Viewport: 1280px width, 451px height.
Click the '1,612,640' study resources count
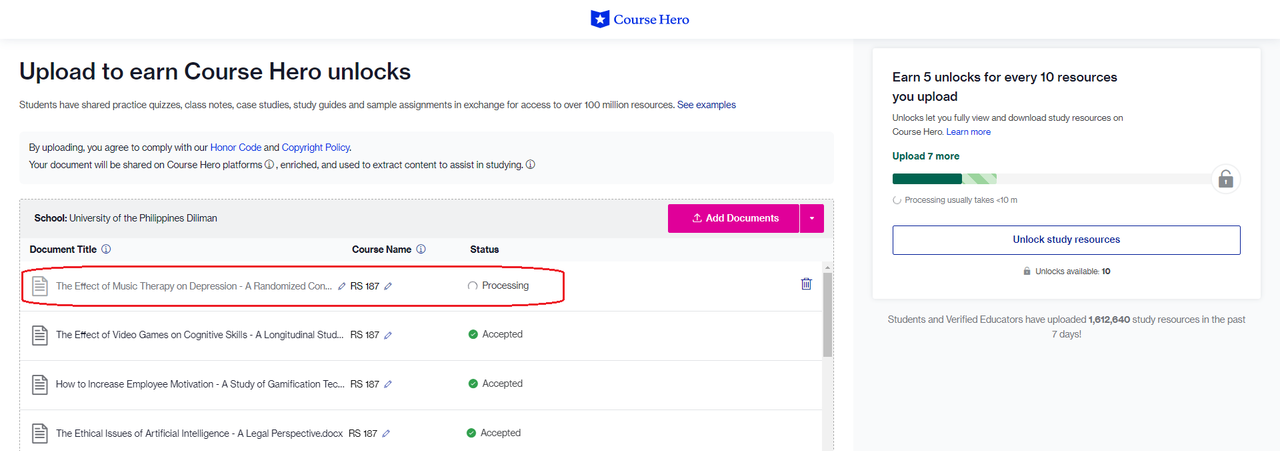click(x=1109, y=320)
